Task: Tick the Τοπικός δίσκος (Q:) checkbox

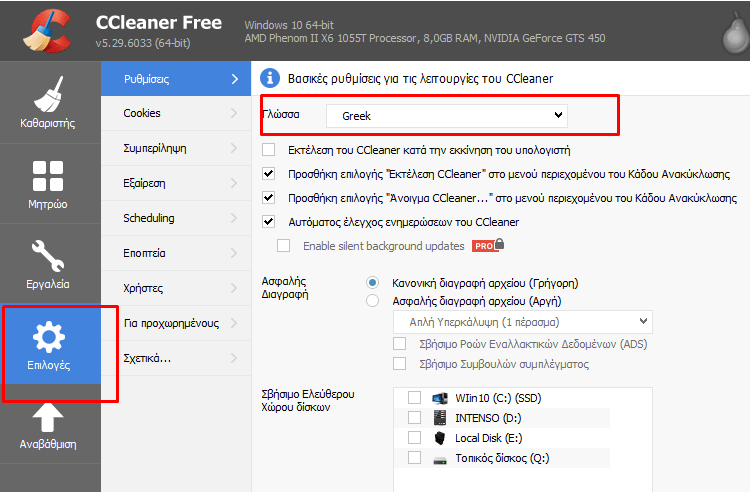Action: [414, 458]
